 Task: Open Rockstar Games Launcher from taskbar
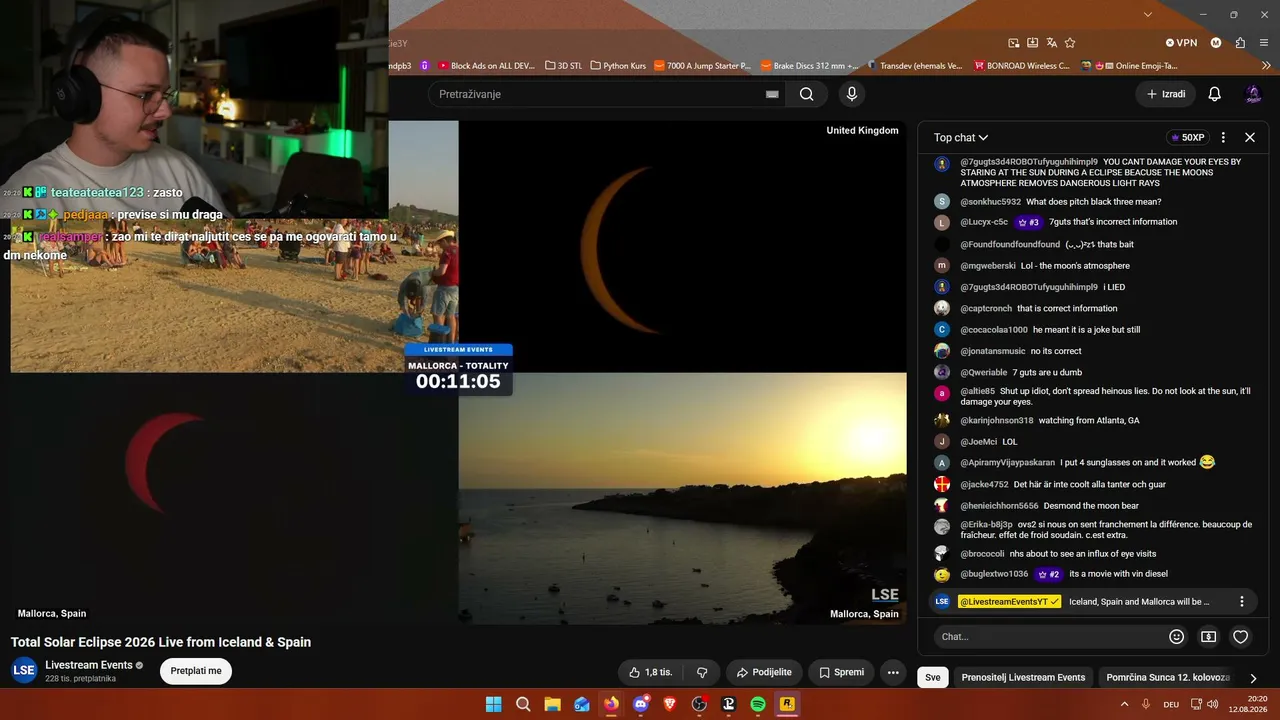[787, 704]
